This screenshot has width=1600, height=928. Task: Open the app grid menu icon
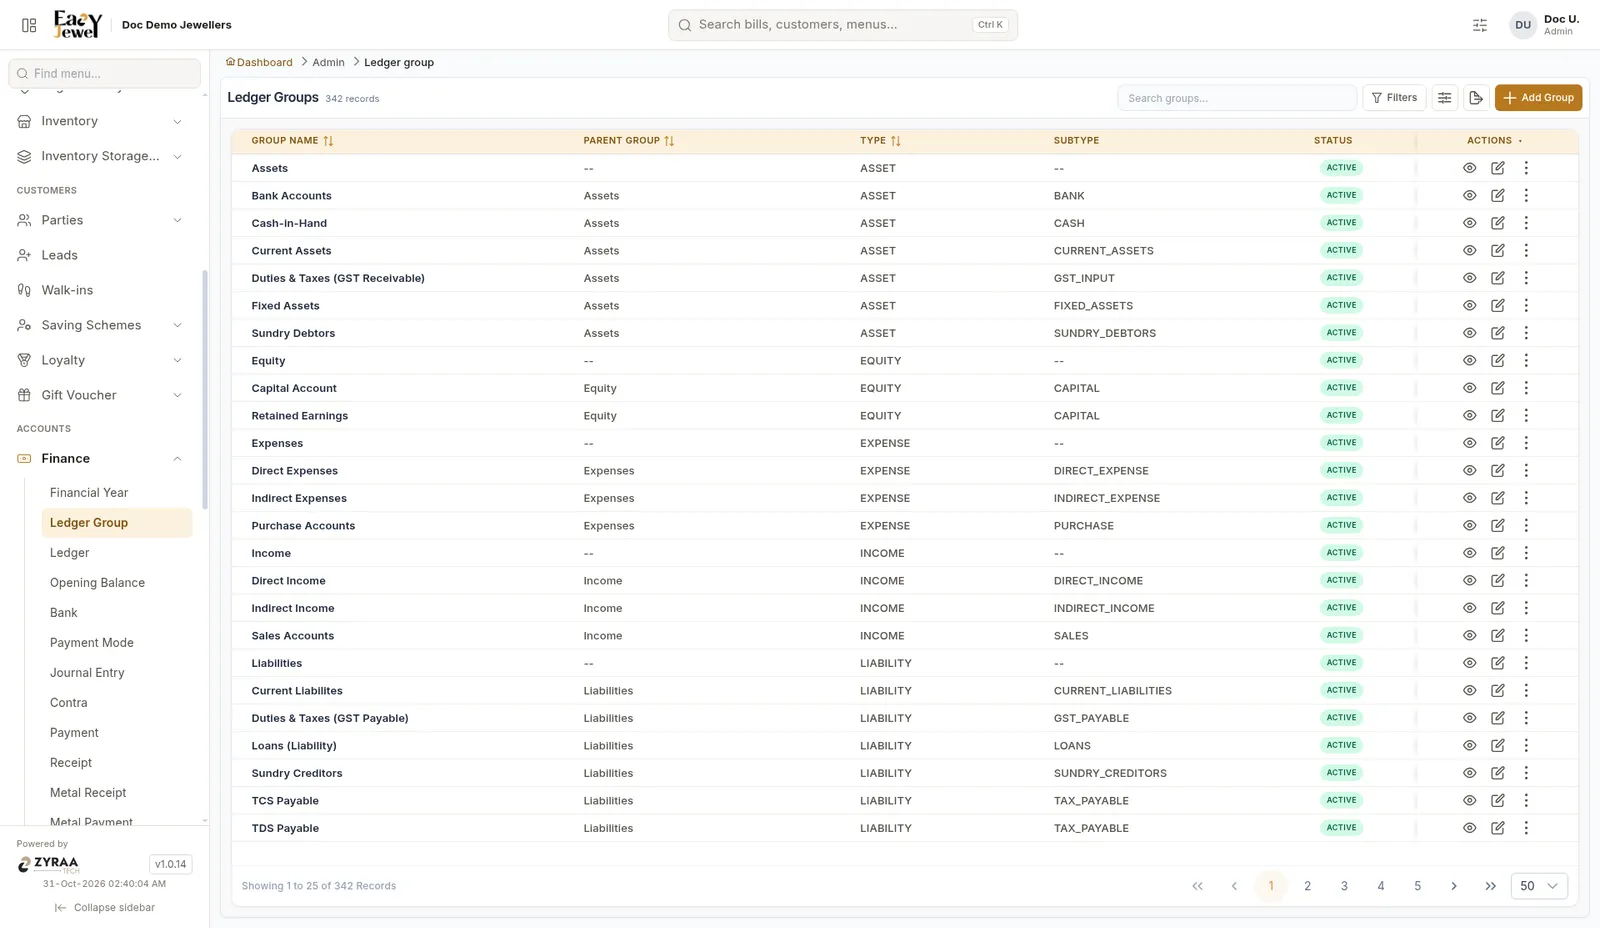[x=29, y=25]
